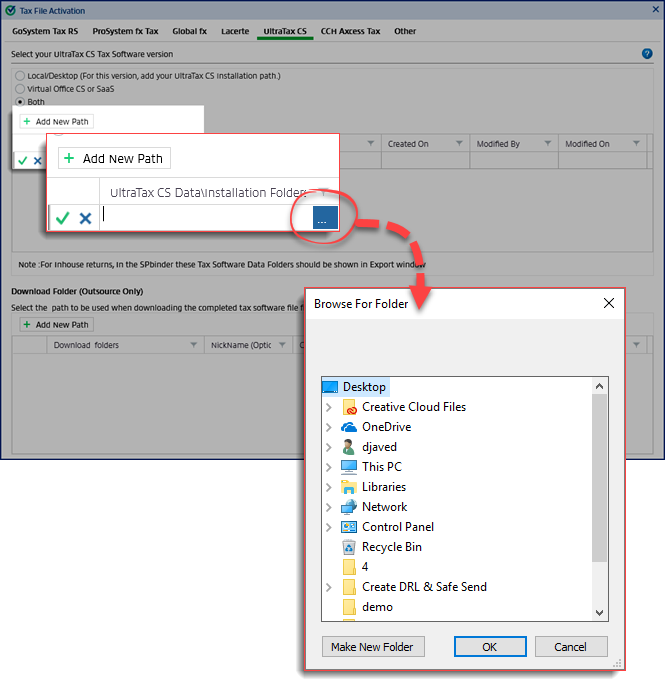The image size is (665, 686).
Task: Click the folder tree vertical scrollbar thumb
Action: [599, 478]
